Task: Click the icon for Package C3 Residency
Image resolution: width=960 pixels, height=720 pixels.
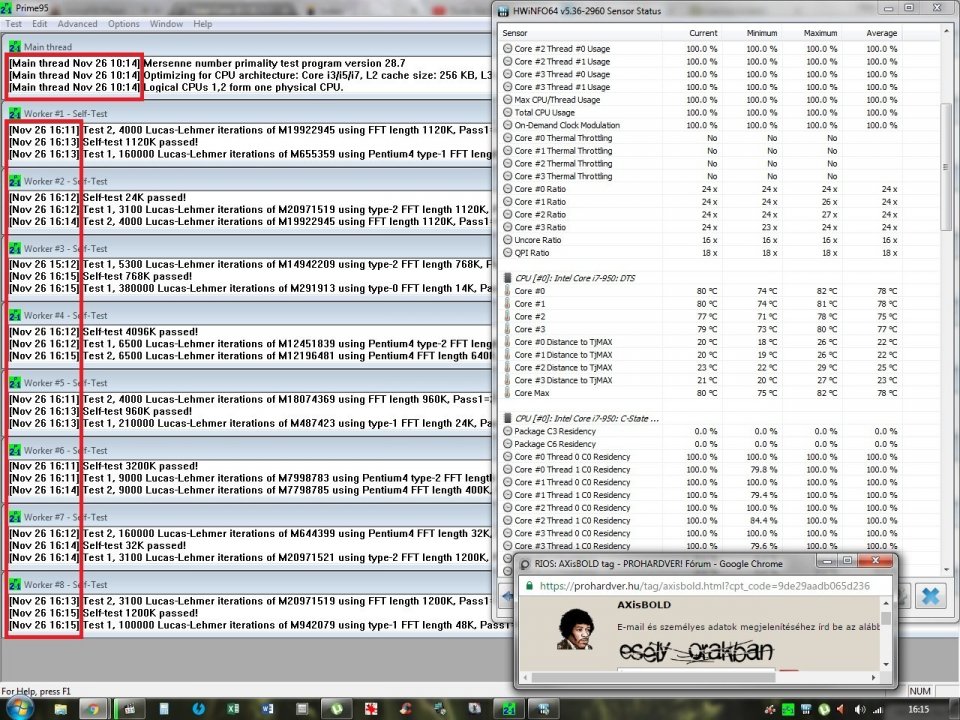Action: pyautogui.click(x=508, y=431)
